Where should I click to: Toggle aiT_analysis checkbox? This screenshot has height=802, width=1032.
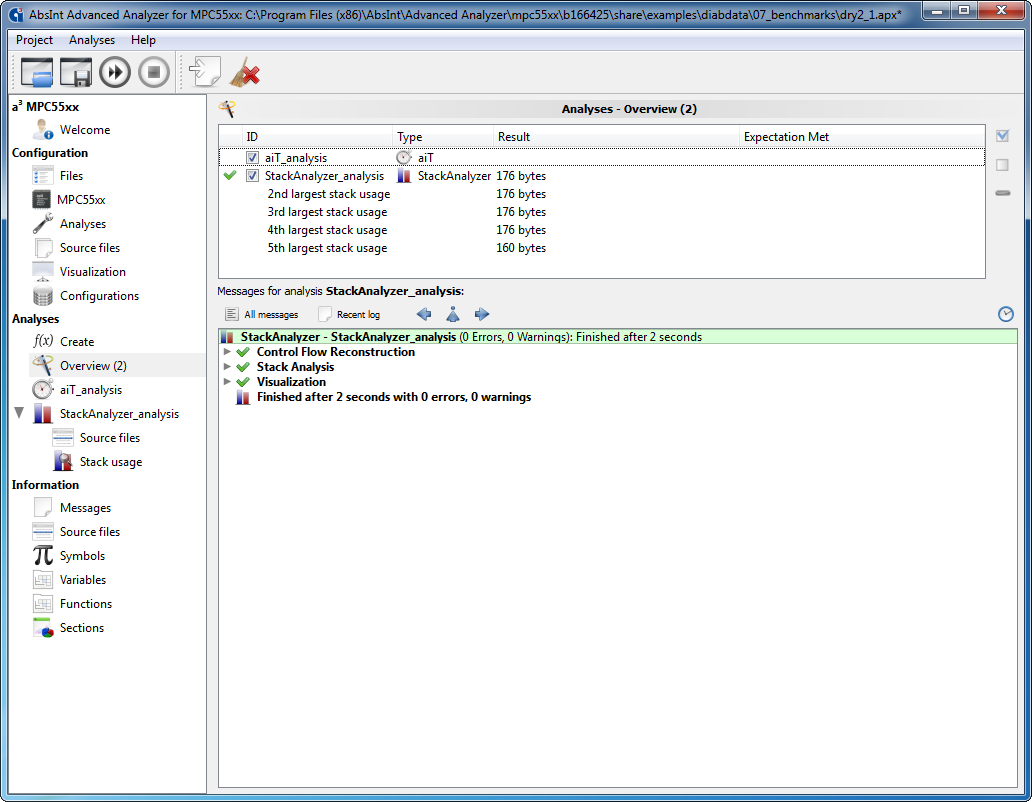pos(252,158)
